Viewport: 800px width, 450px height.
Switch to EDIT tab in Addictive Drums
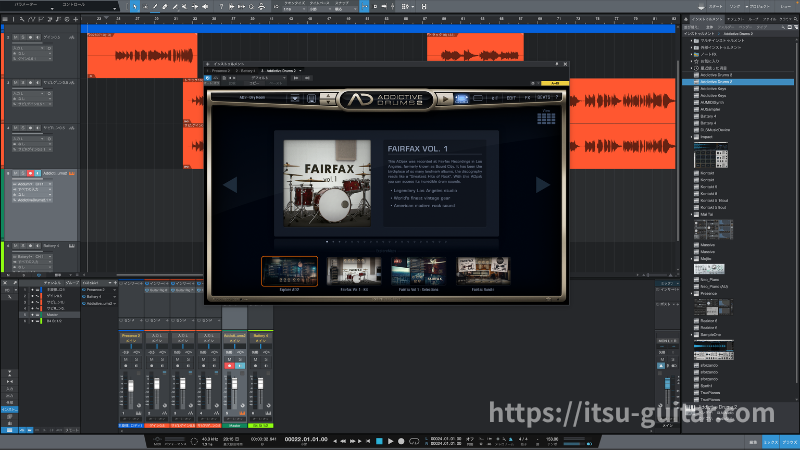[511, 98]
